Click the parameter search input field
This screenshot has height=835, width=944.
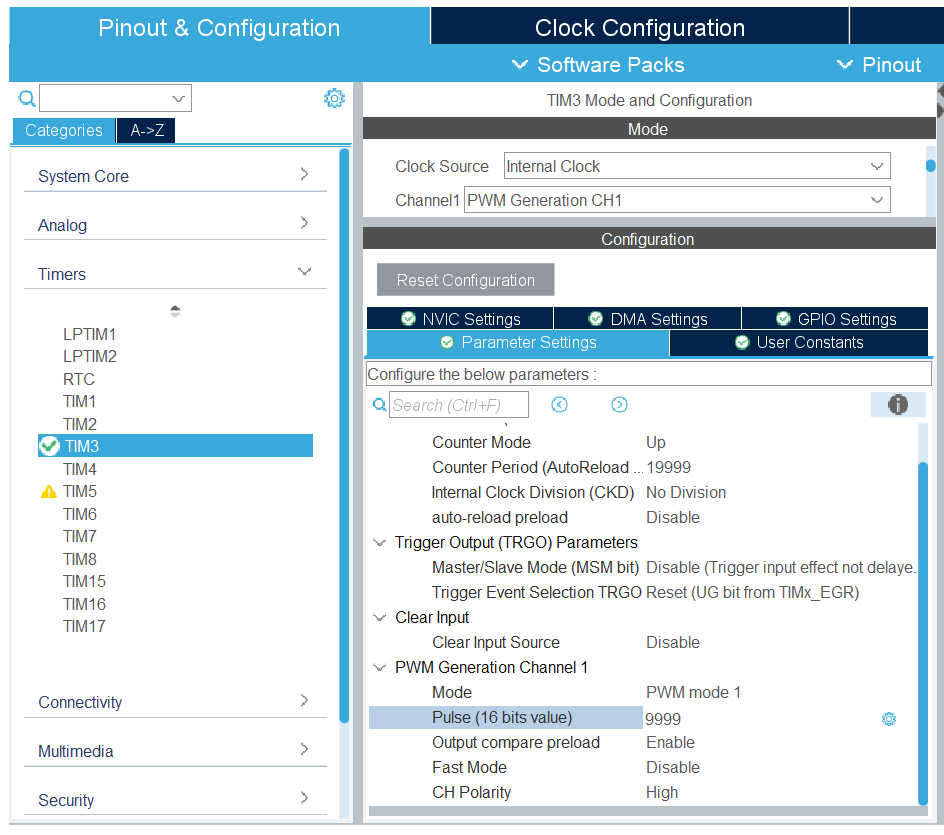(x=458, y=405)
